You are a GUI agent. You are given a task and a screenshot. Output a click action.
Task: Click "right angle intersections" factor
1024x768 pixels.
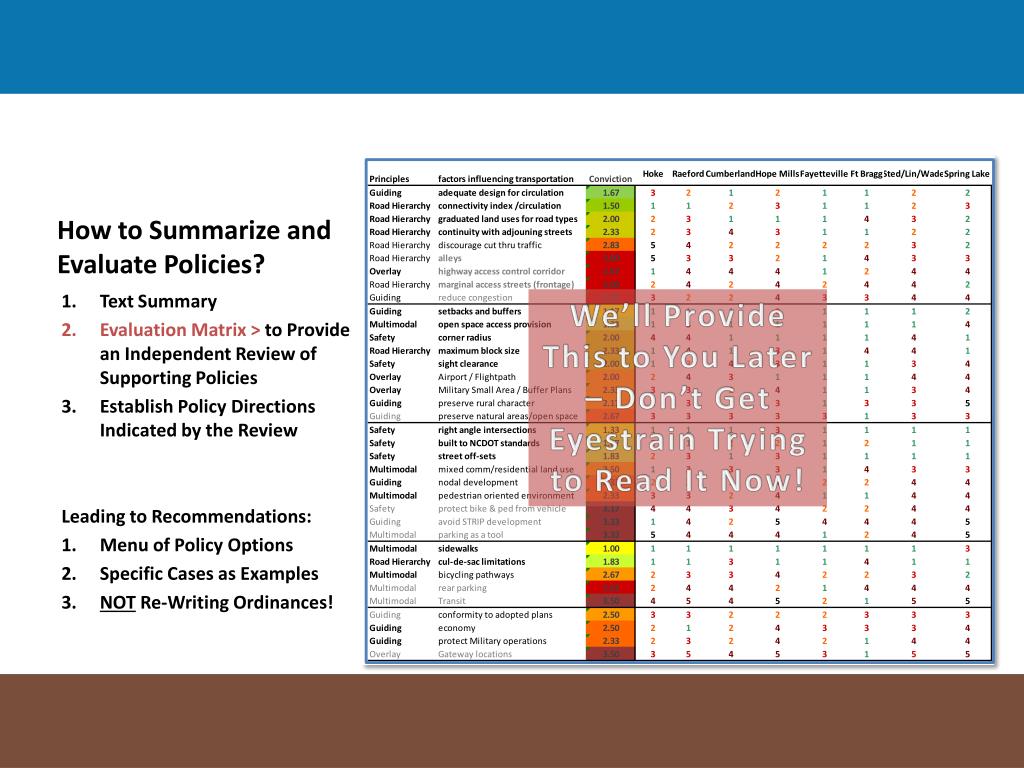click(487, 430)
